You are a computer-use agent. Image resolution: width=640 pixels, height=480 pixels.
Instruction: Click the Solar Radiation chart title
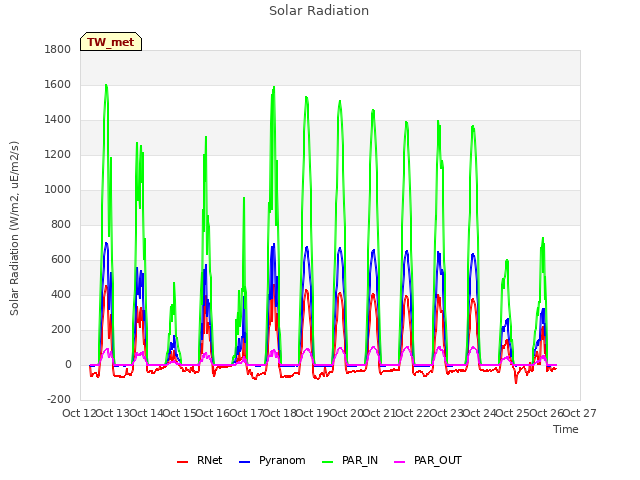[x=319, y=11]
